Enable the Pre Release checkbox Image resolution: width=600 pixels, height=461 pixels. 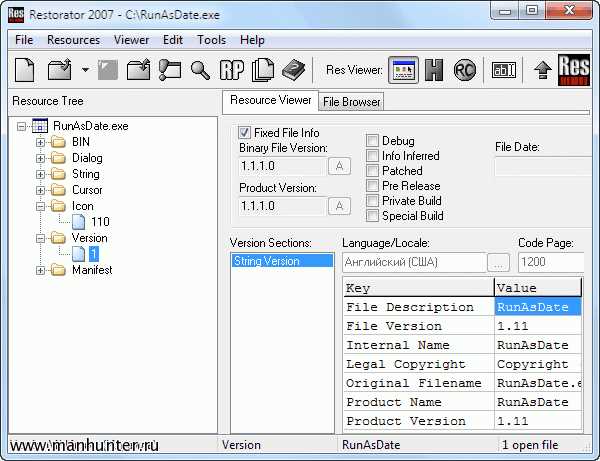[372, 186]
